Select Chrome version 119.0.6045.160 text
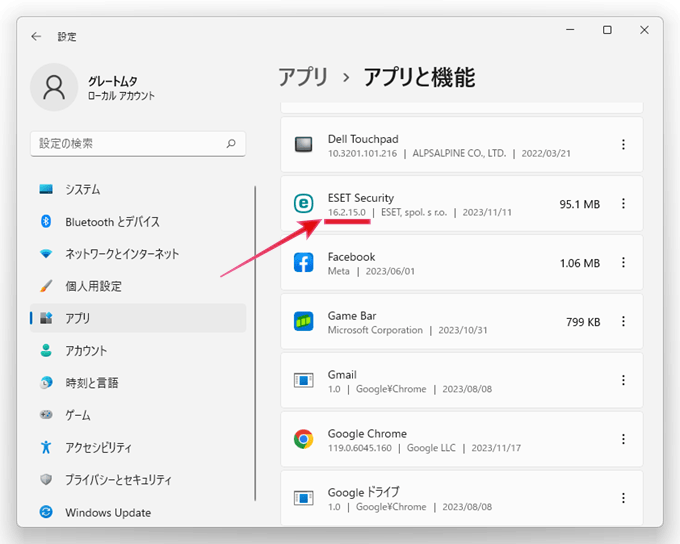Screen dimensions: 680x544 (360, 448)
